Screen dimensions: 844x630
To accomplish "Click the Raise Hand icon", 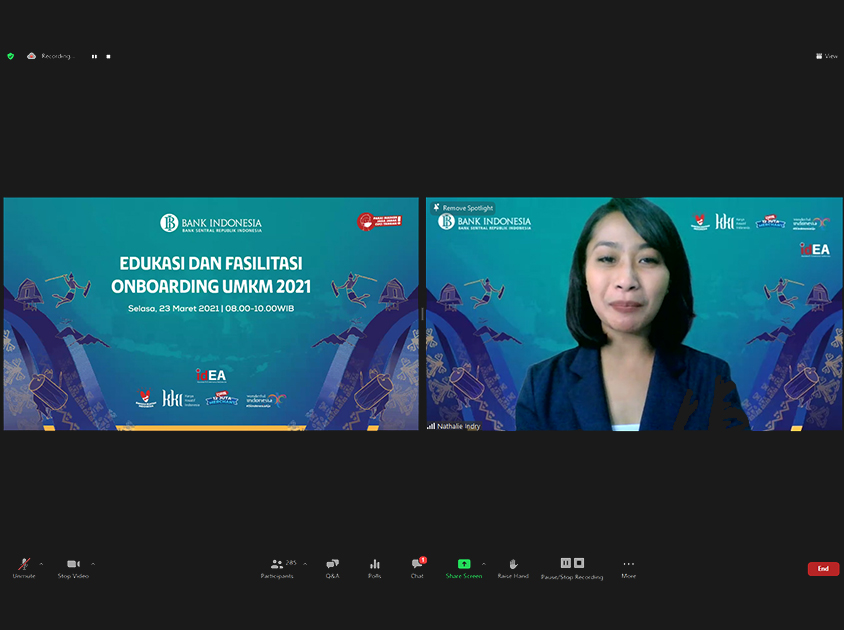I will pos(513,564).
